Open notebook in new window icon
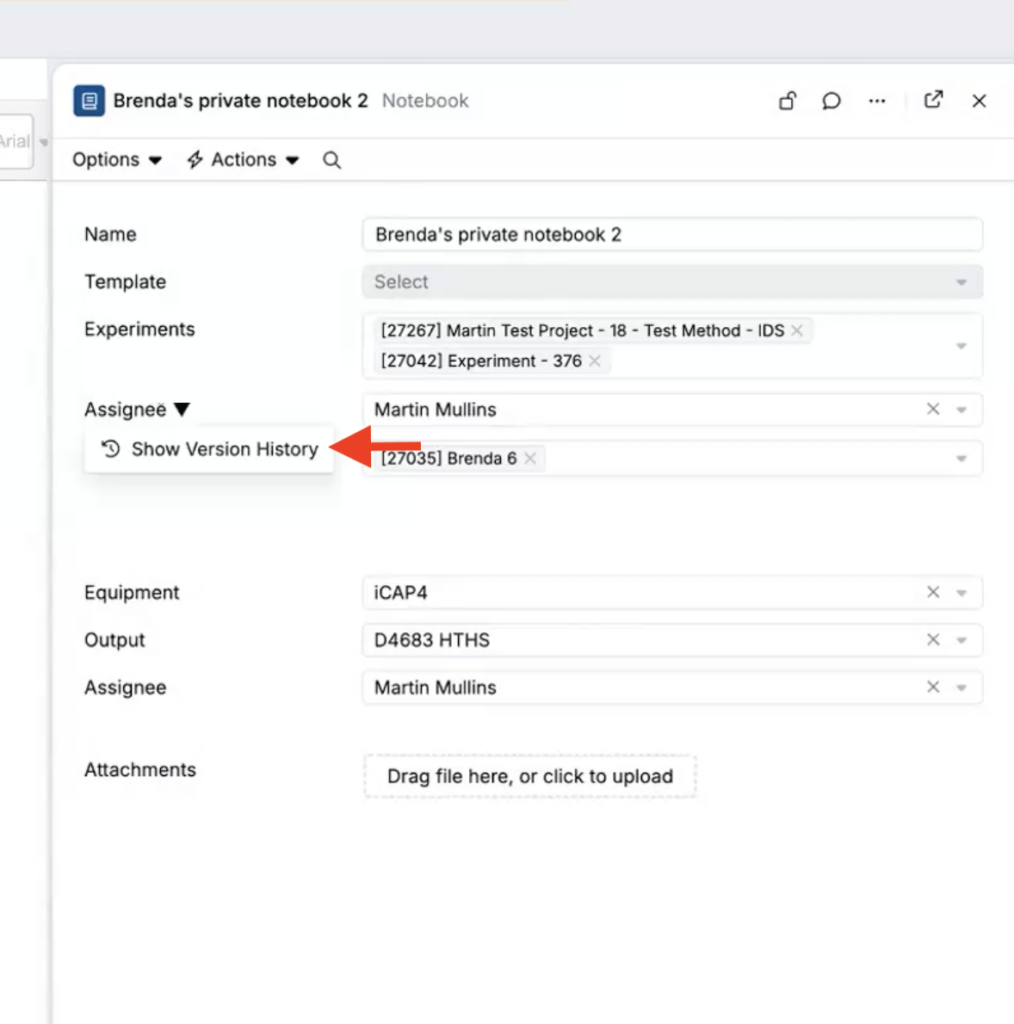 [x=934, y=100]
